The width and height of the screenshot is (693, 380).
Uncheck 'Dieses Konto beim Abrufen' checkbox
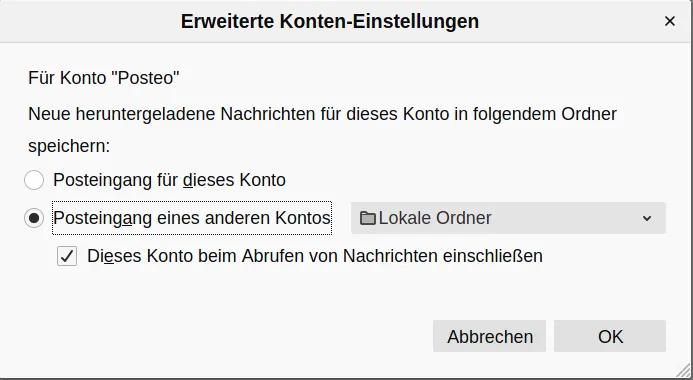[67, 256]
